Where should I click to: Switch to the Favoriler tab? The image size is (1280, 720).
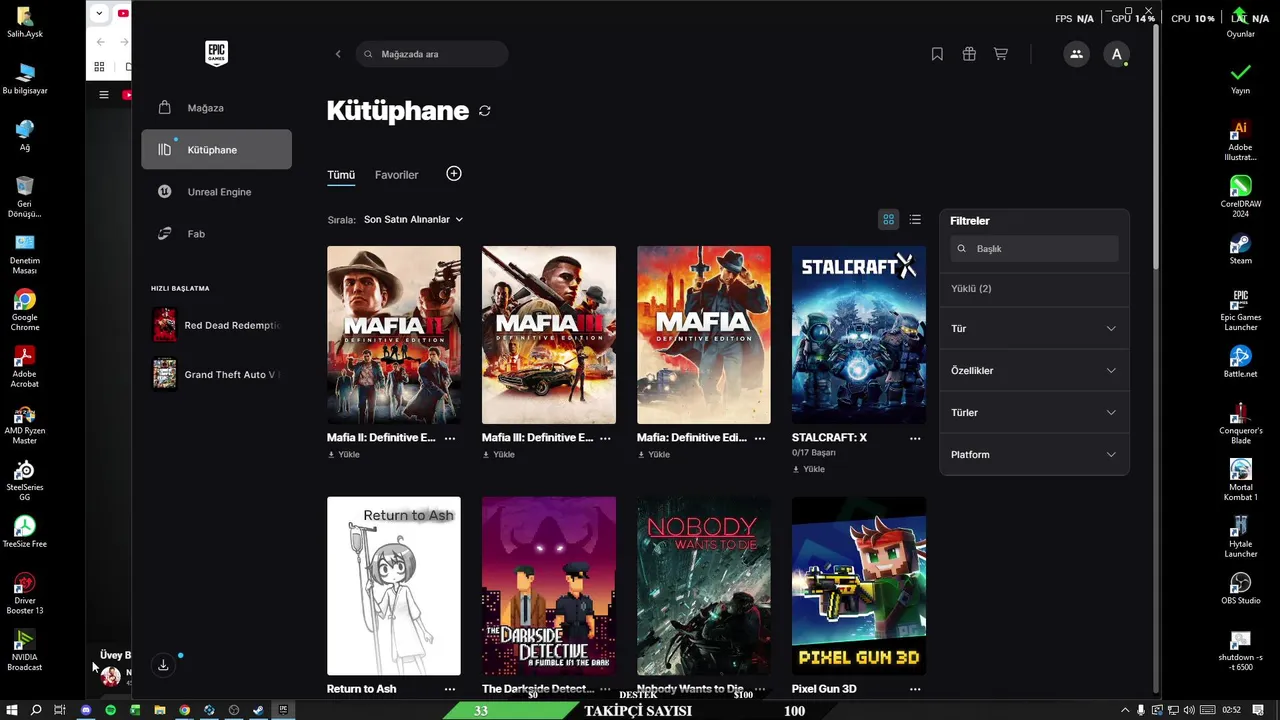[396, 175]
